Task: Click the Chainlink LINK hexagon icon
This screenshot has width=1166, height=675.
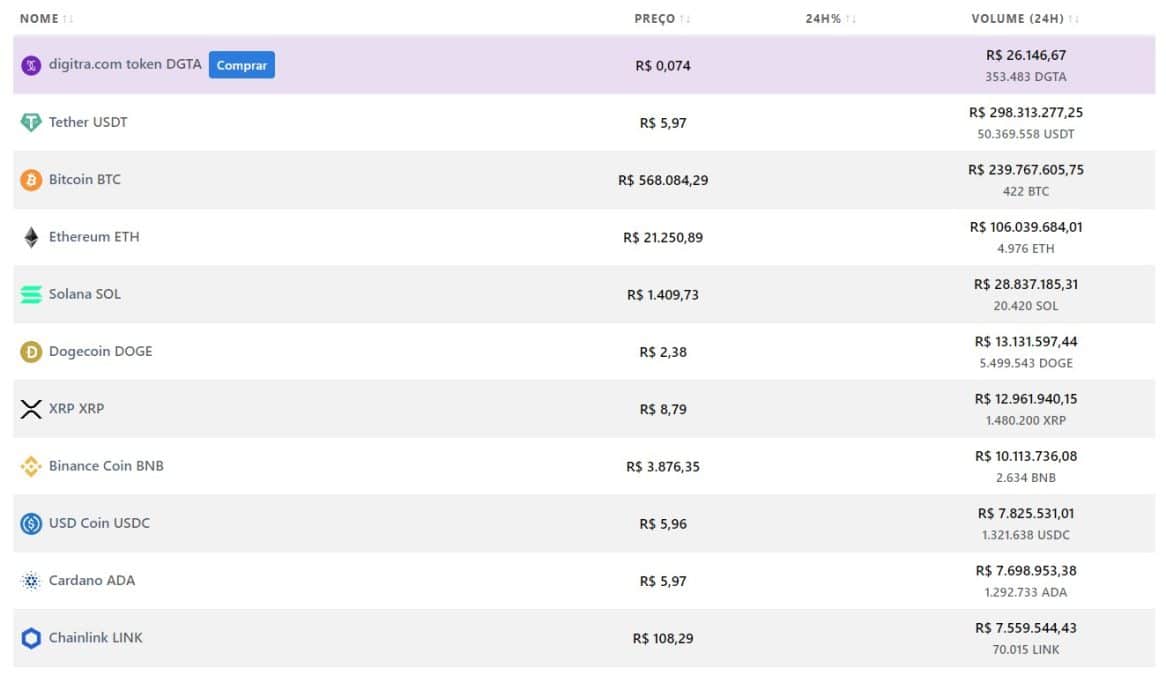Action: 31,638
